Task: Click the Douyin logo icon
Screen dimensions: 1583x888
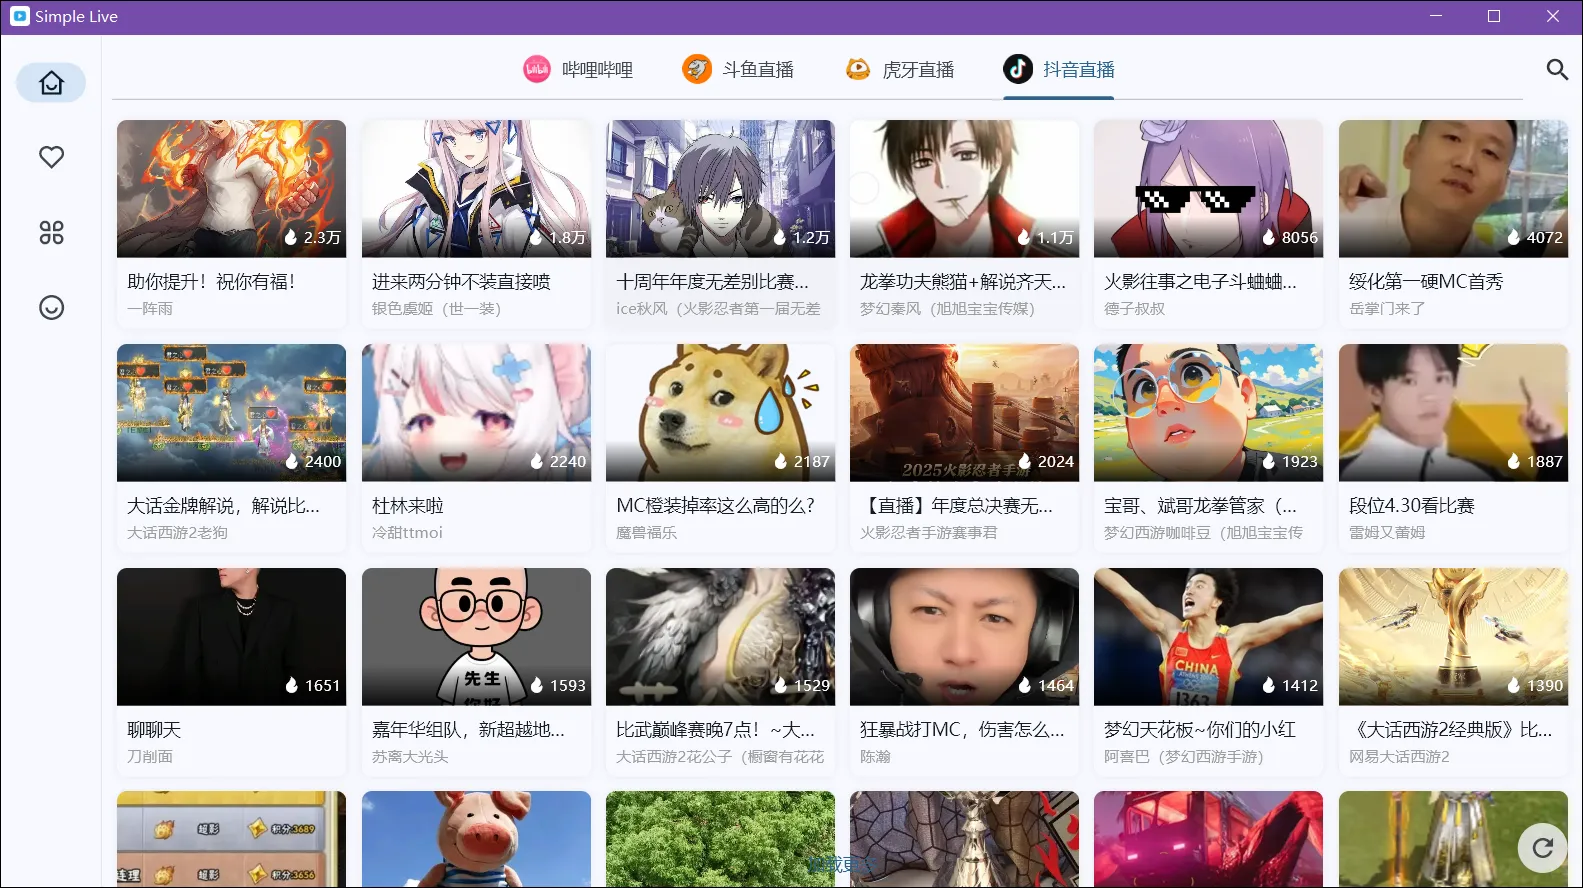Action: (1018, 69)
